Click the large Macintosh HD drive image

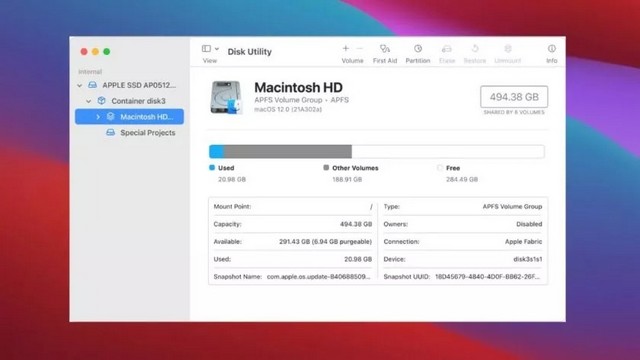[x=227, y=98]
